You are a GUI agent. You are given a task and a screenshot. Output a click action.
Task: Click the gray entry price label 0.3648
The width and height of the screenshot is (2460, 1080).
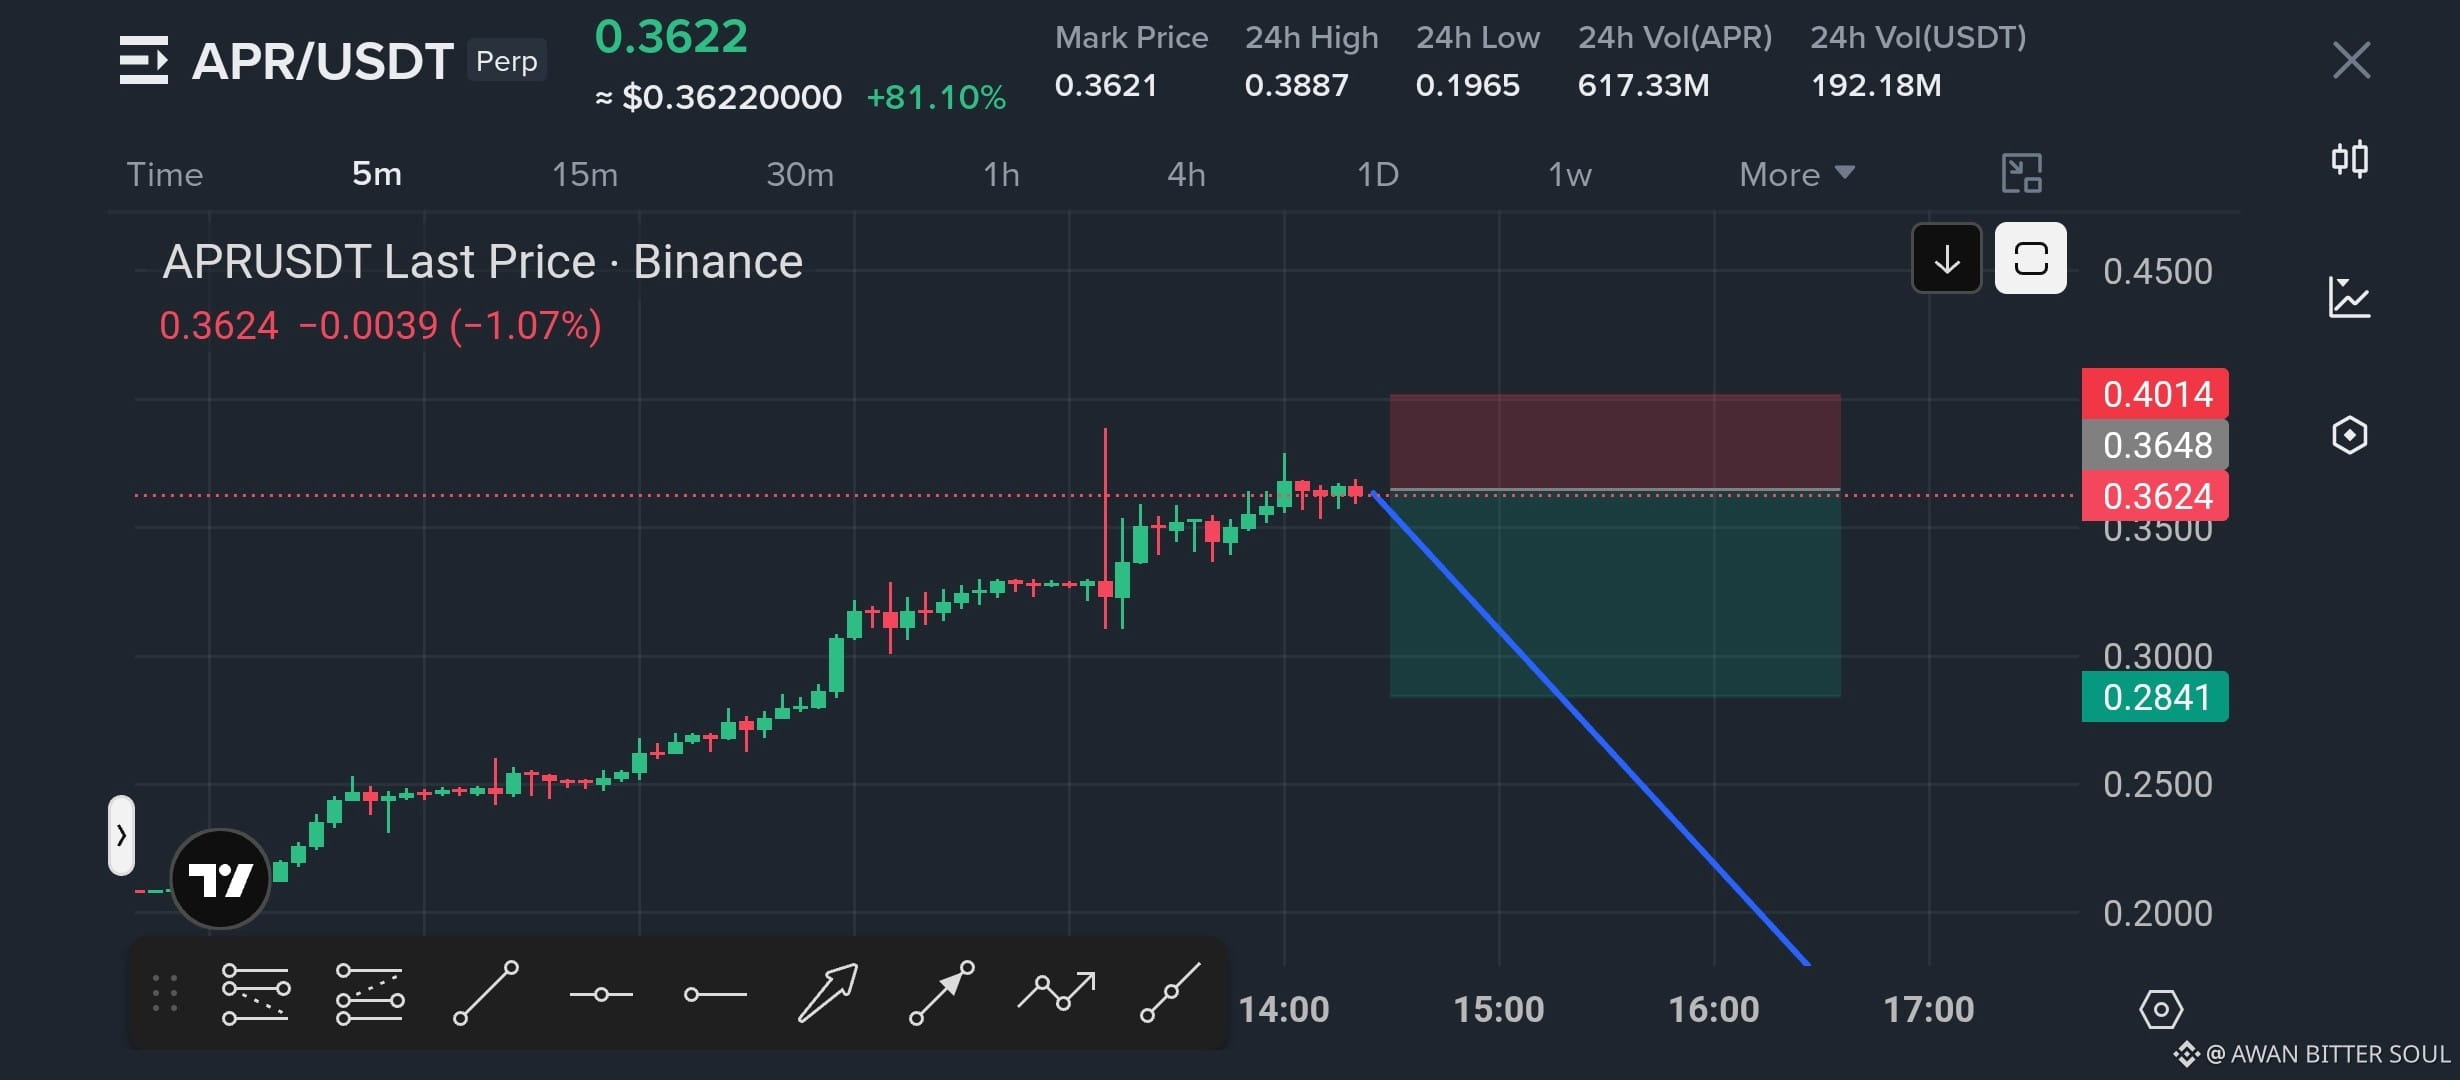click(2155, 445)
